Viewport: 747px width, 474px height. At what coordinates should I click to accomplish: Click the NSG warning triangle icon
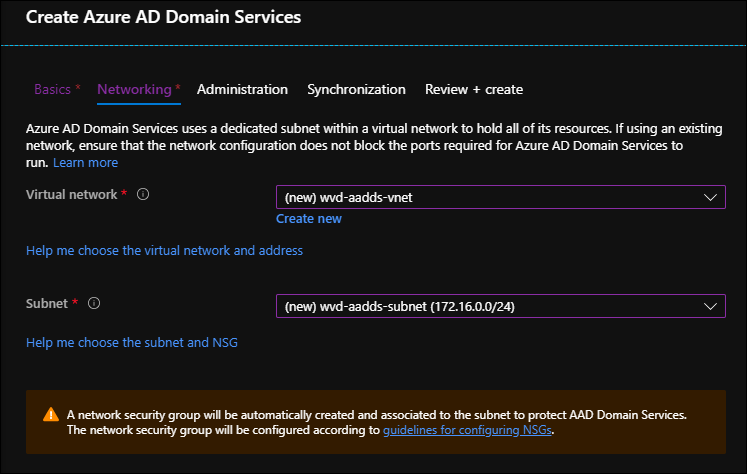(x=51, y=414)
